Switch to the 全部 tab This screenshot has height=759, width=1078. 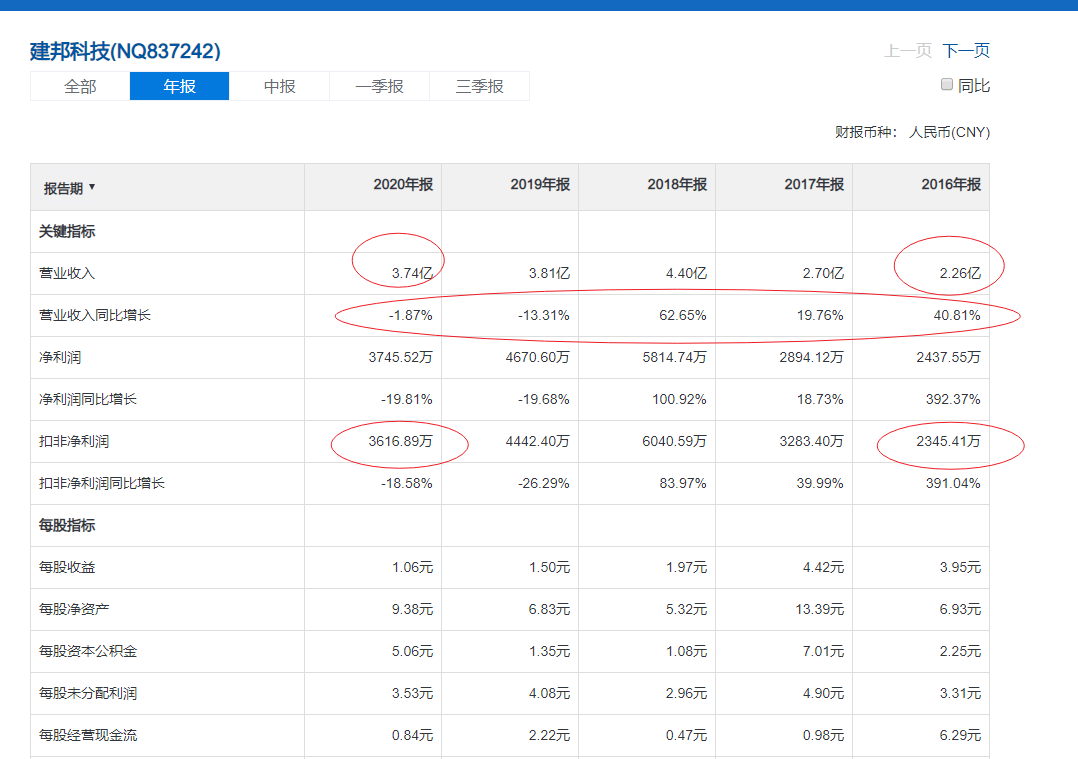(80, 86)
